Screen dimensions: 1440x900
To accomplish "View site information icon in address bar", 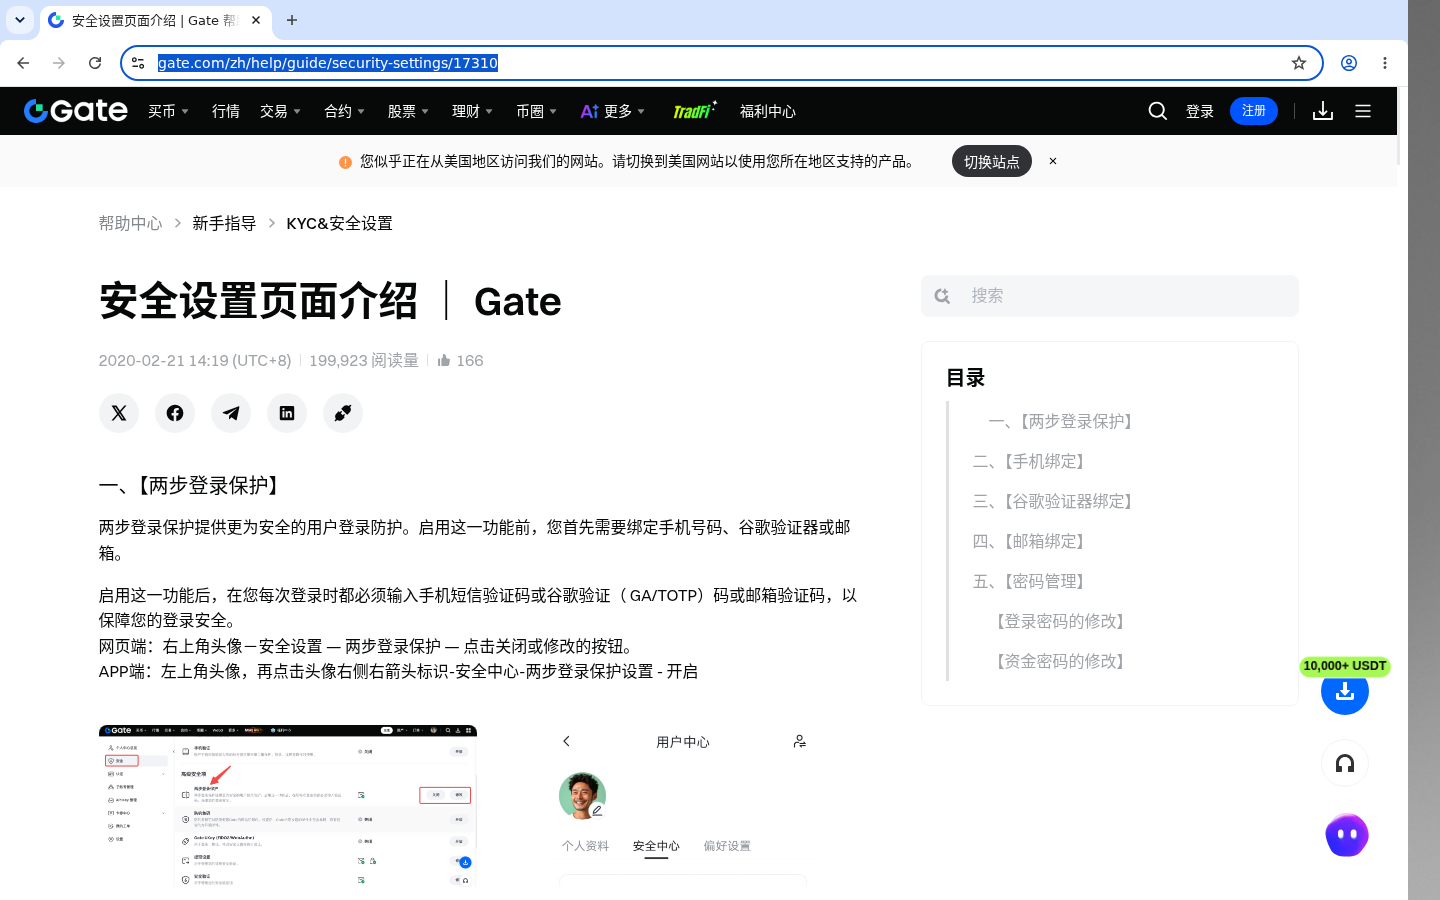I will point(138,63).
